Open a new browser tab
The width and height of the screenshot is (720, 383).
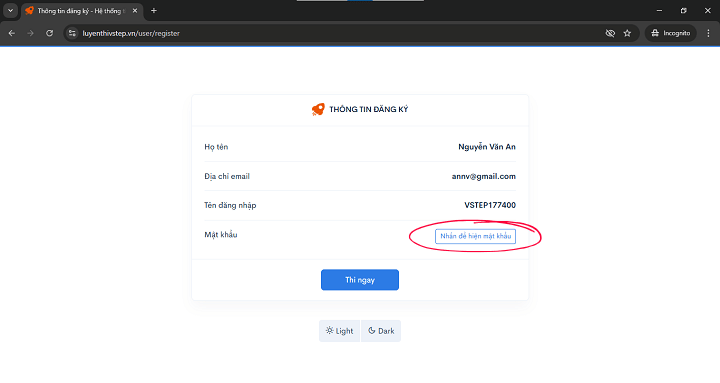(x=154, y=11)
